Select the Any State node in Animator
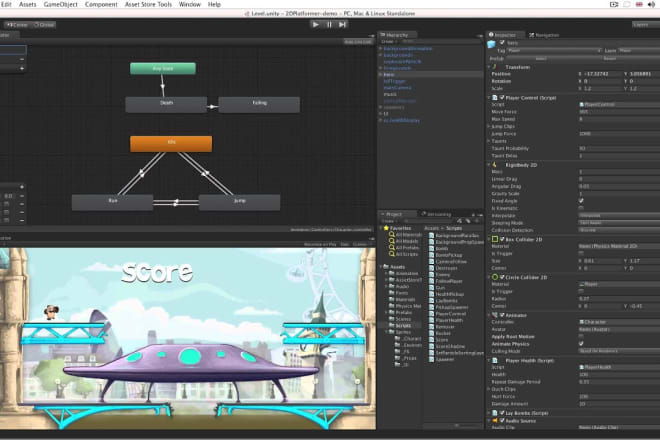This screenshot has height=440, width=660. tap(163, 68)
